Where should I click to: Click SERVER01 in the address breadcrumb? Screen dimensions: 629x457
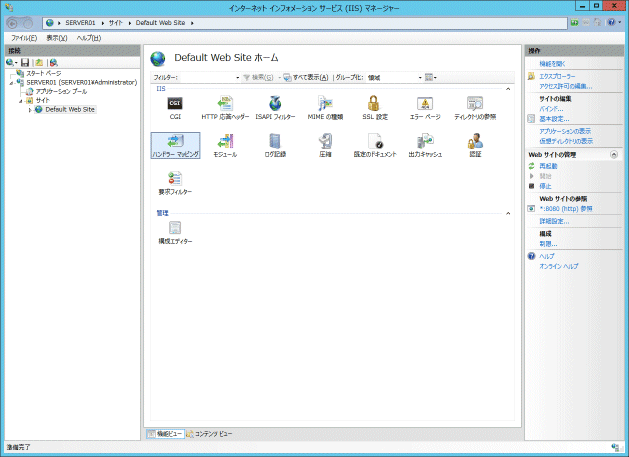[80, 23]
